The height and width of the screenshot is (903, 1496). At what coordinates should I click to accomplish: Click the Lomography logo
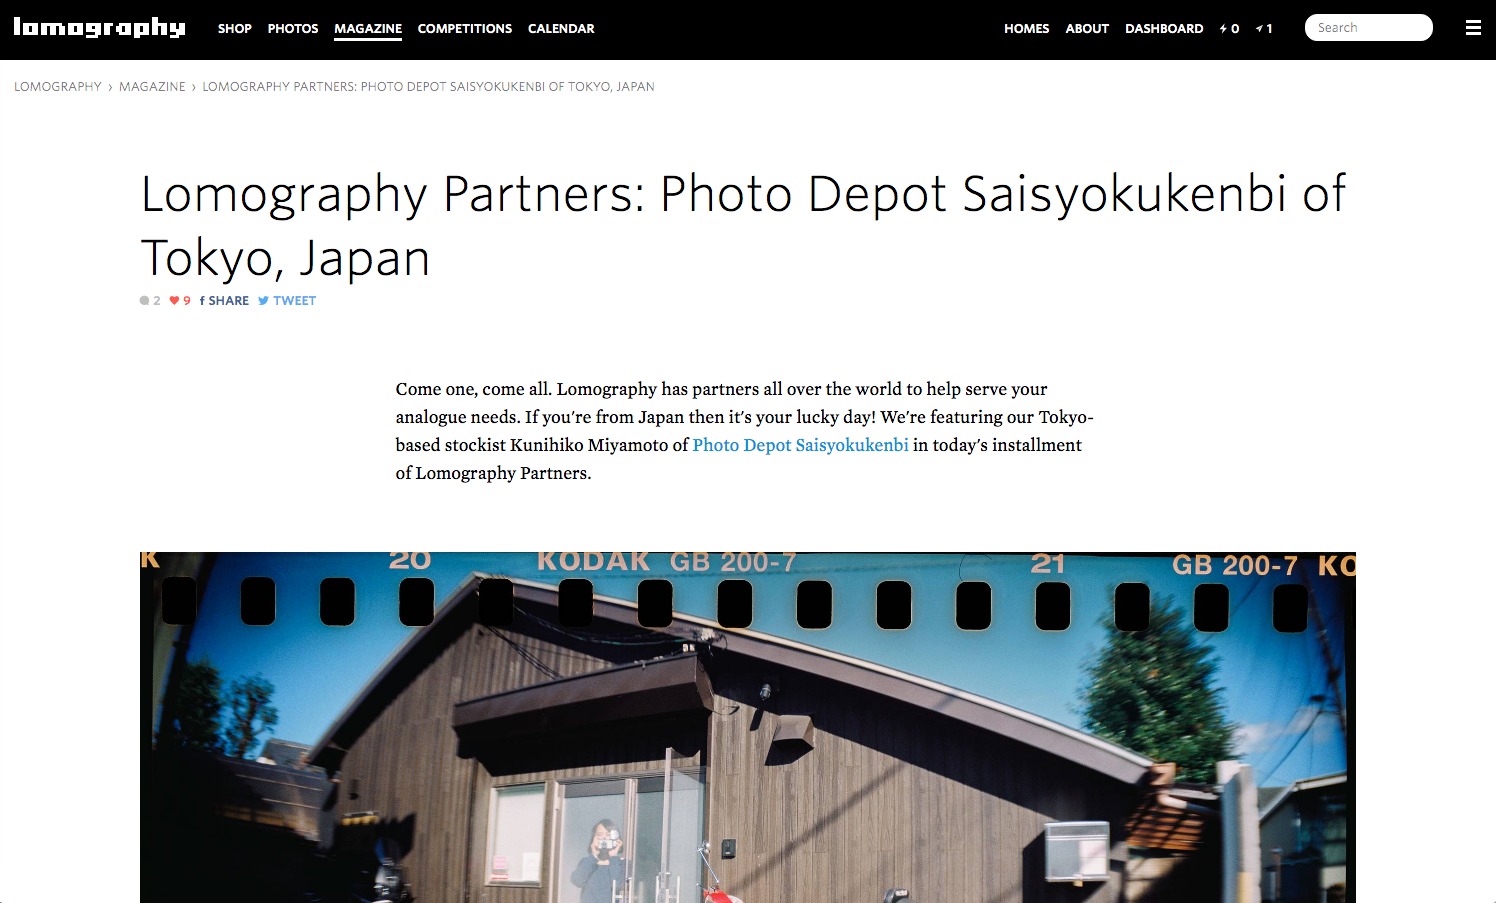(99, 28)
